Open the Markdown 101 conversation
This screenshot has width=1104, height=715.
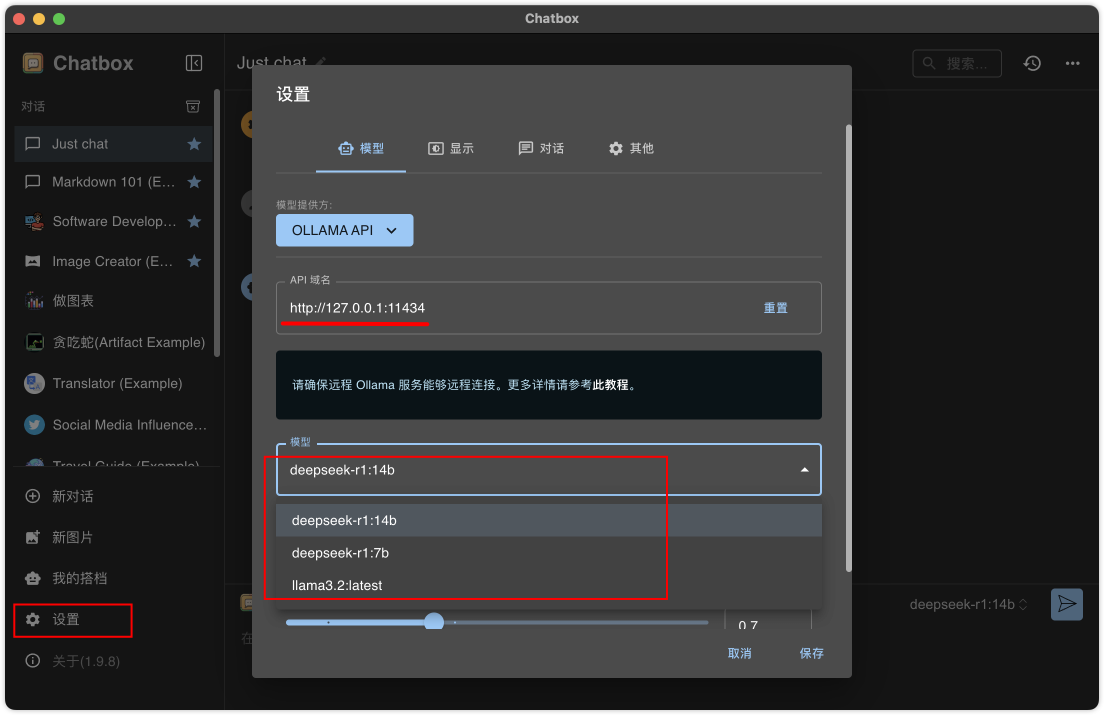tap(113, 182)
